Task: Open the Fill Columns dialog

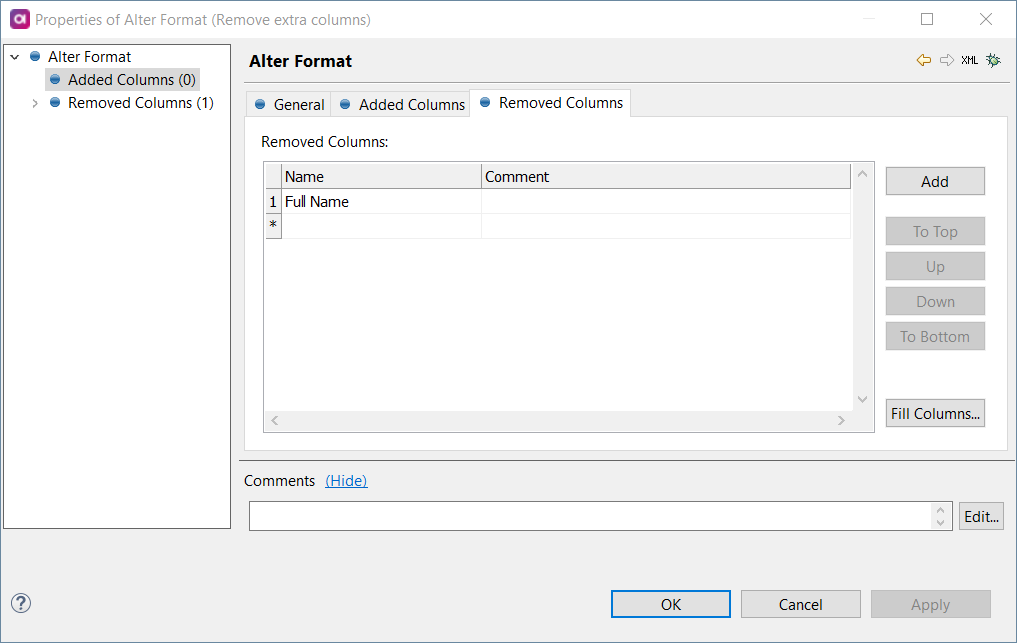Action: [x=934, y=413]
